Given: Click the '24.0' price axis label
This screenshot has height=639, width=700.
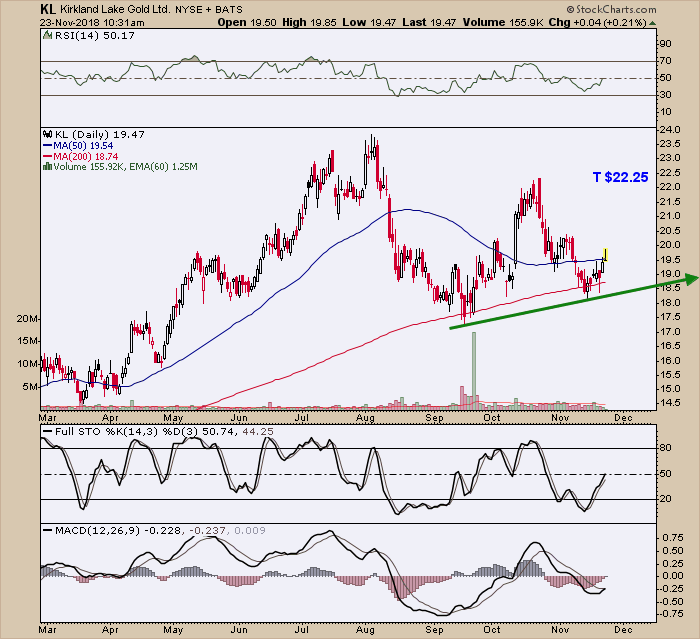Looking at the screenshot, I should click(x=671, y=130).
